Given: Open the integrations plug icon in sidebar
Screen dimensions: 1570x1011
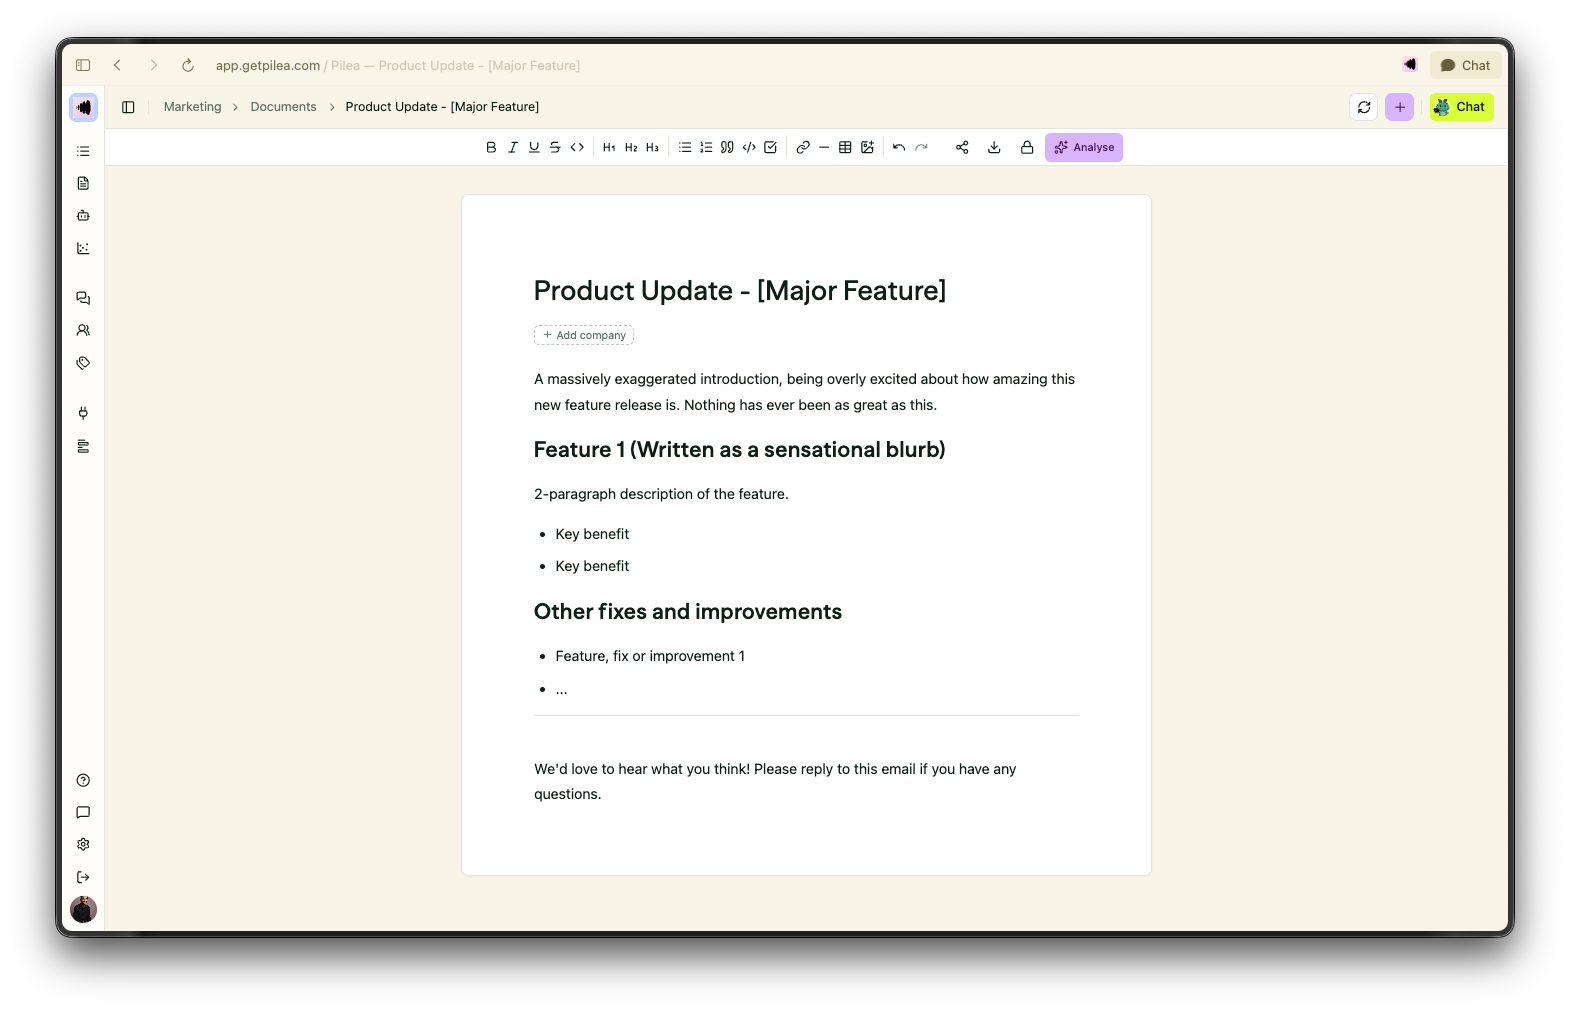Looking at the screenshot, I should tap(83, 413).
